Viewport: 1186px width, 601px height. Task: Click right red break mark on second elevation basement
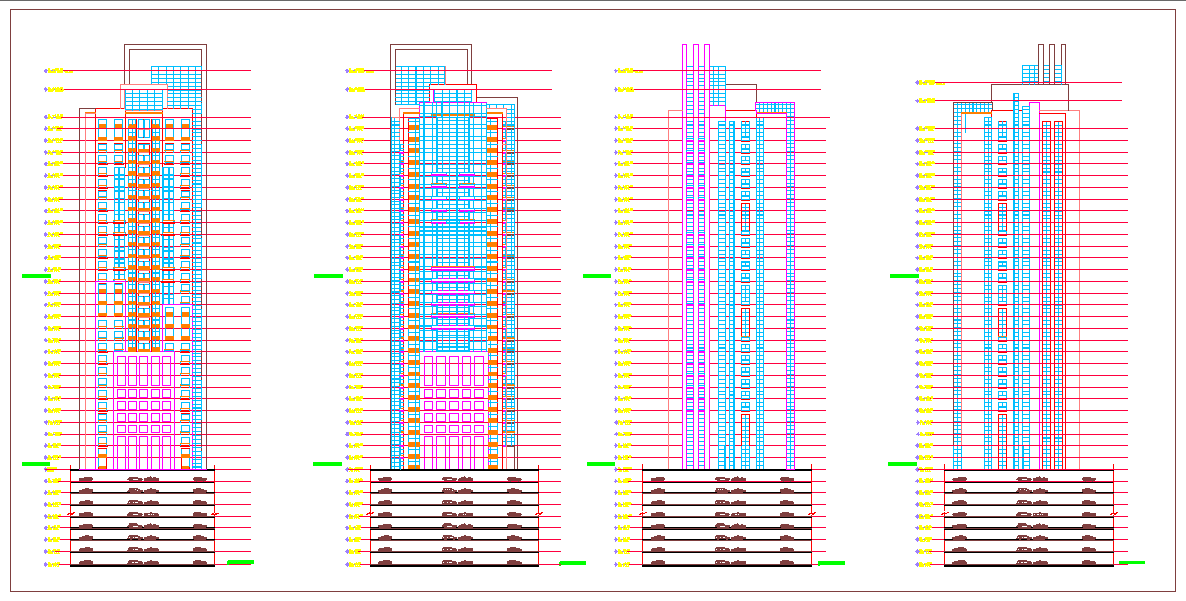click(539, 514)
